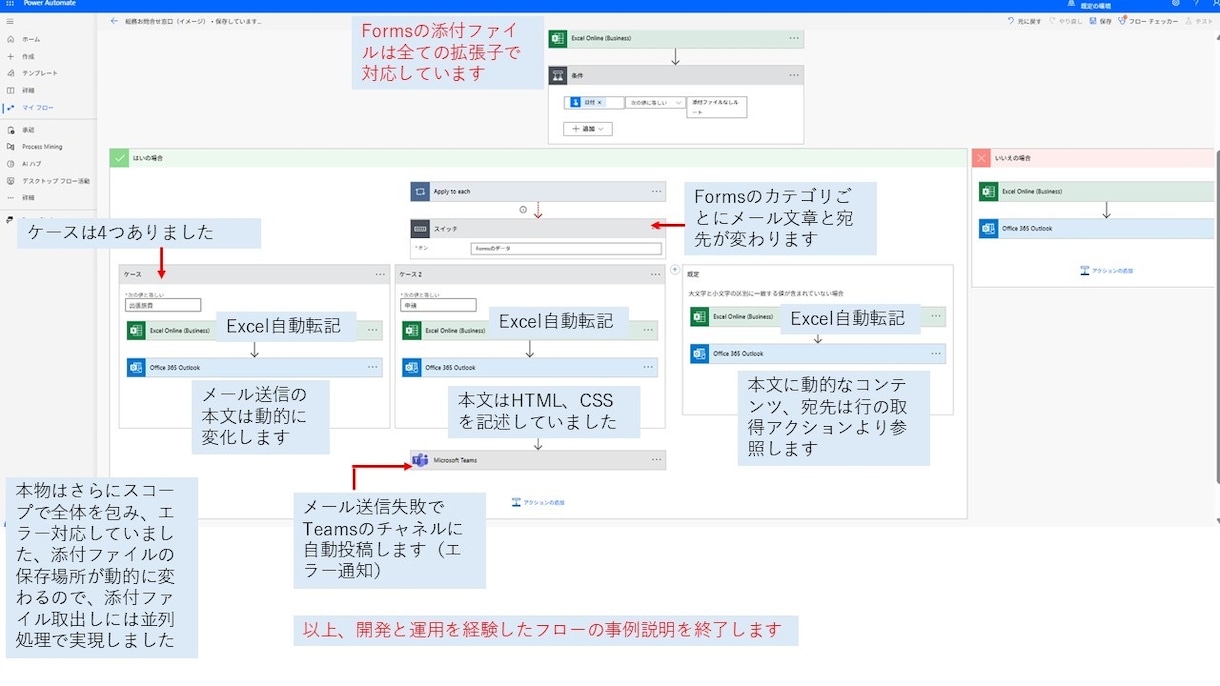1220x686 pixels.
Task: Open フロー チェッカー
Action: [x=1148, y=21]
